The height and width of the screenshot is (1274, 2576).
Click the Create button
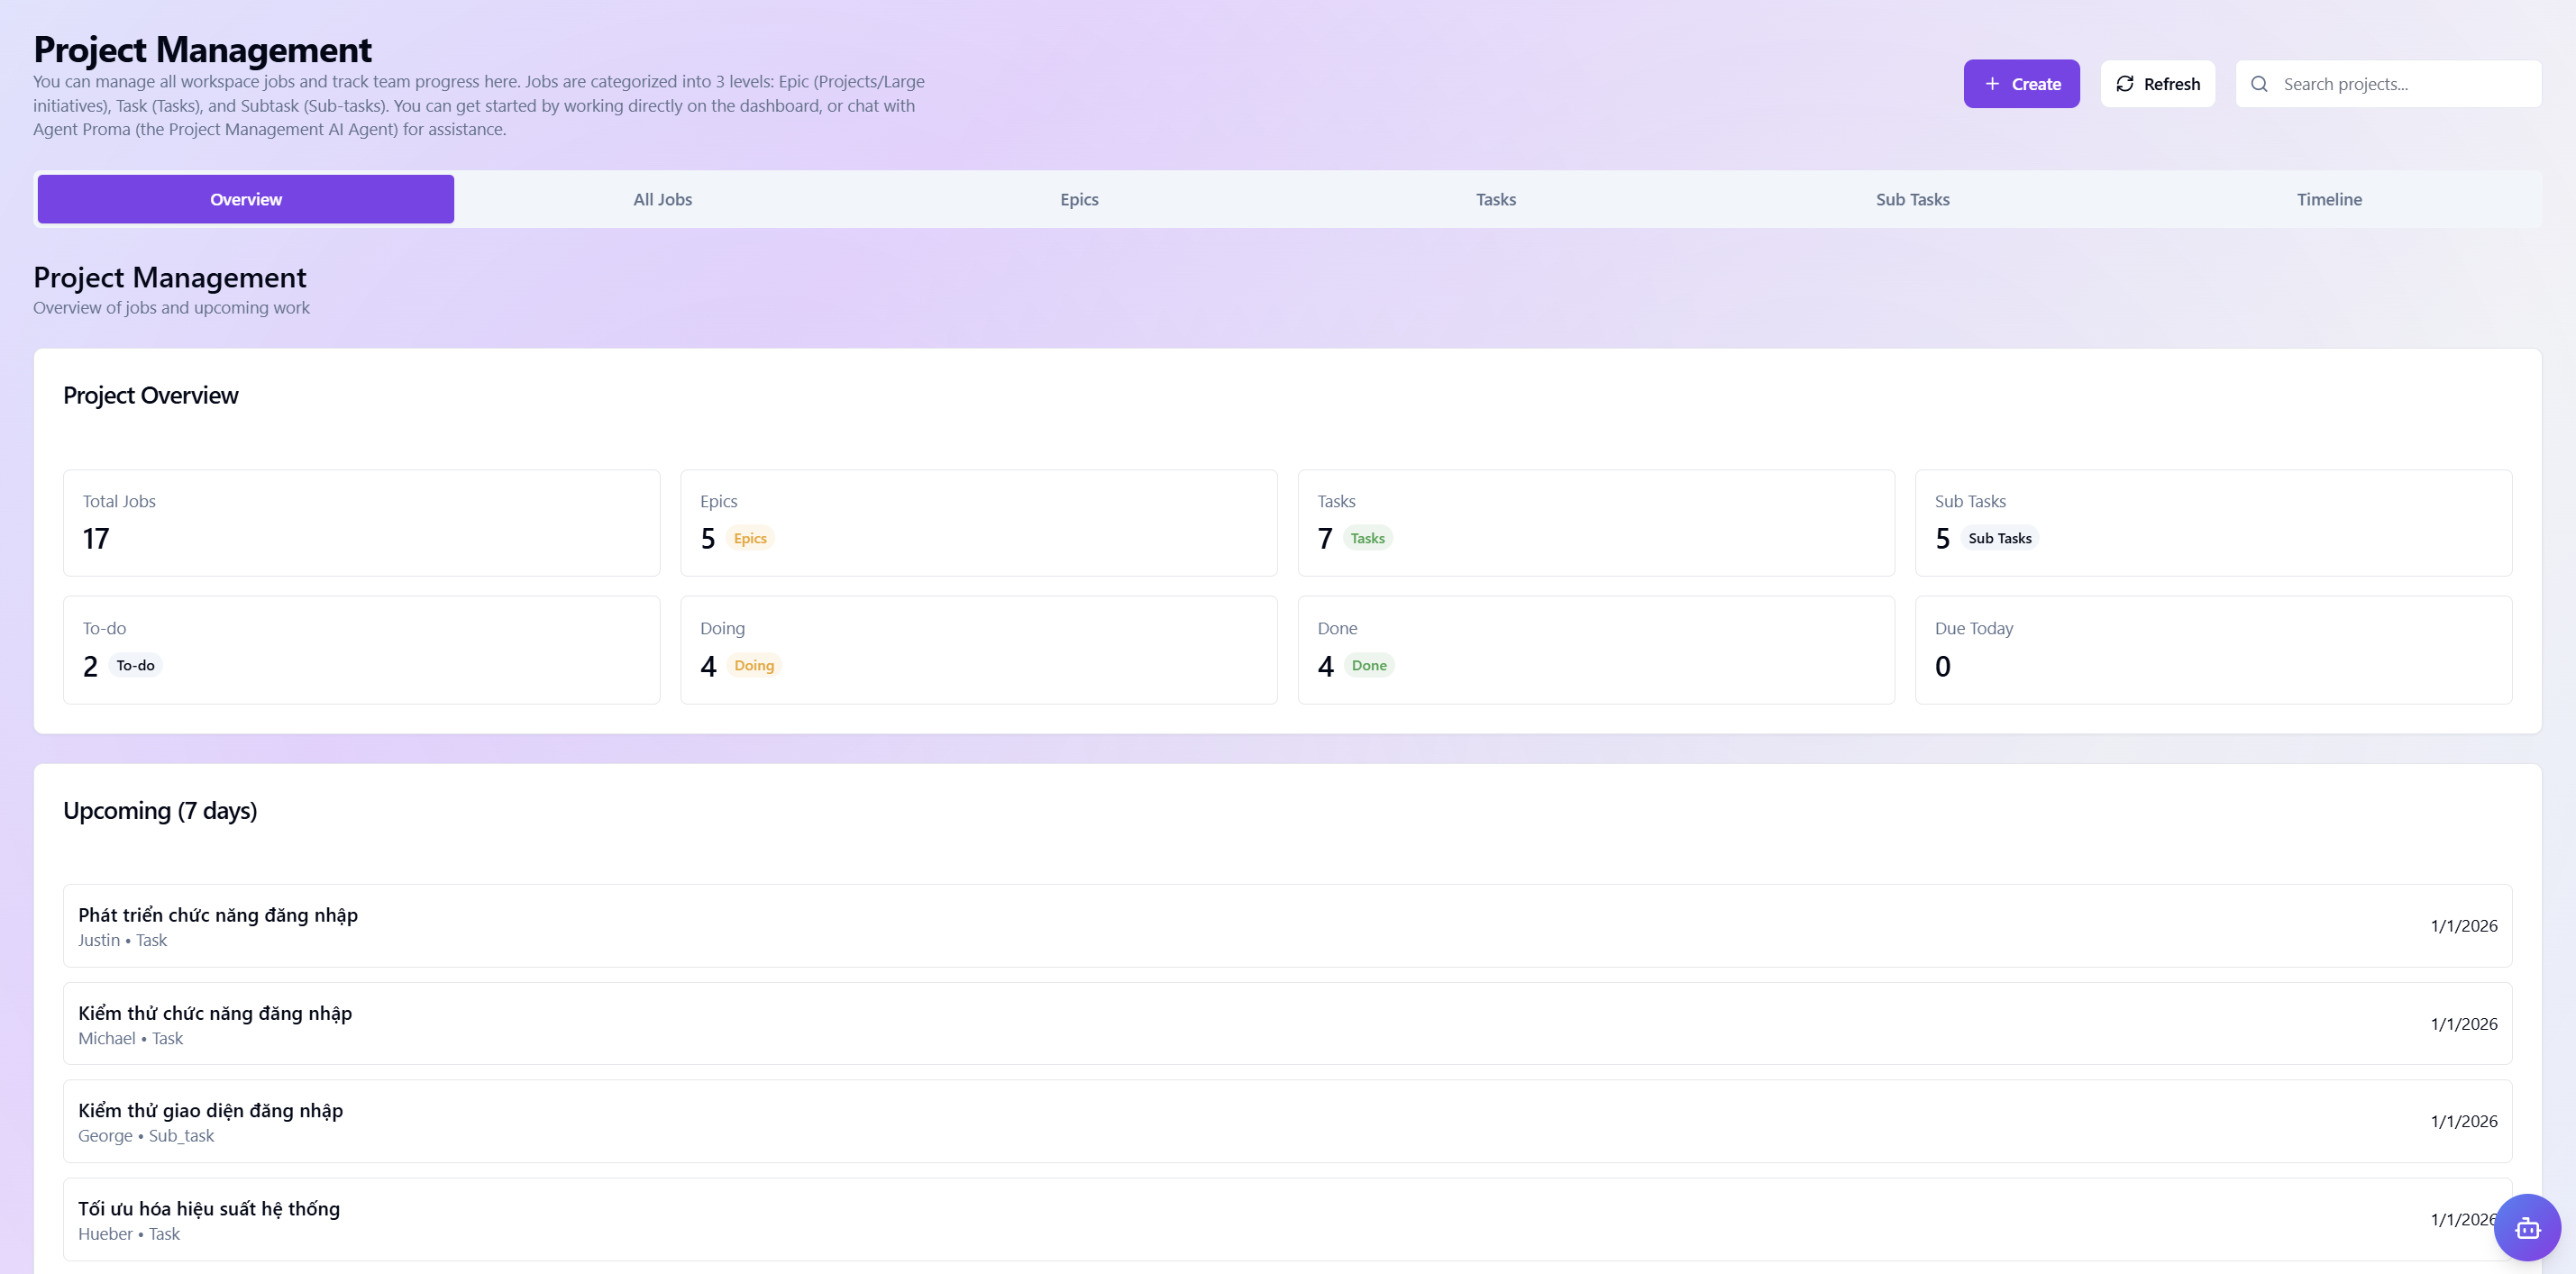coord(2021,84)
